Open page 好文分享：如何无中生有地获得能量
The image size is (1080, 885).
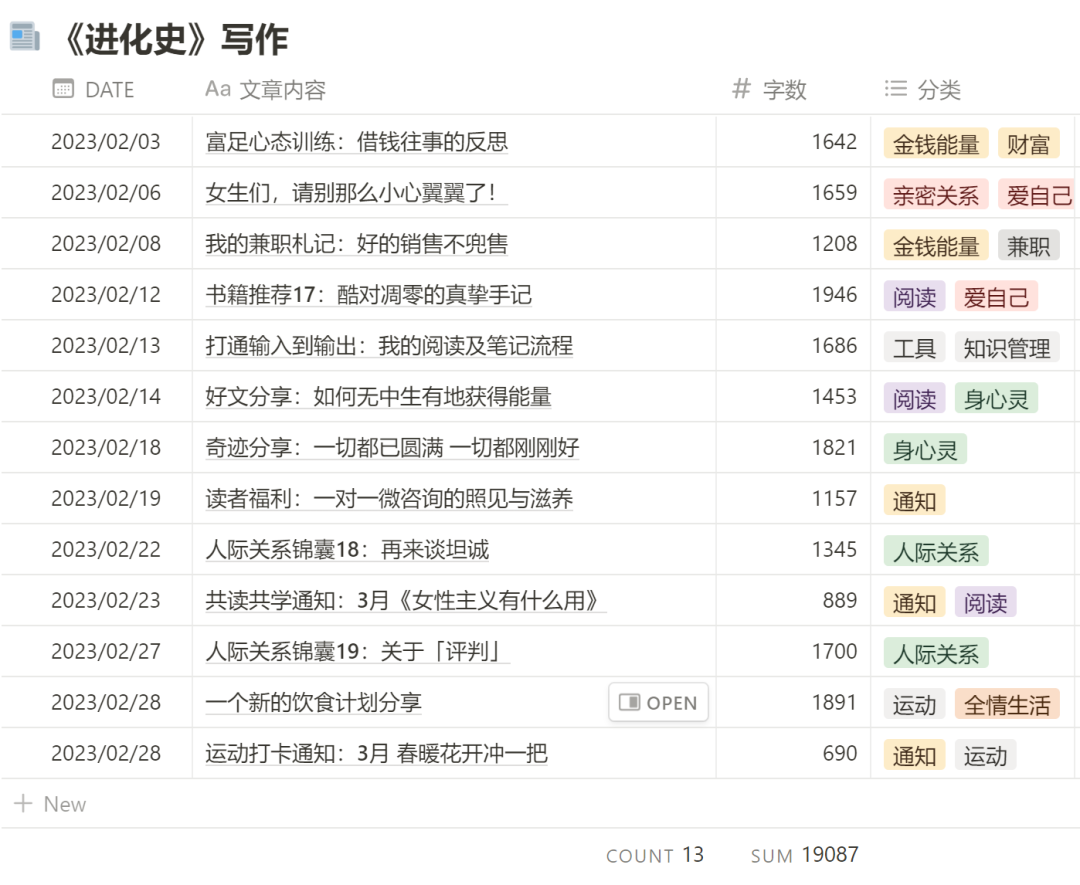pyautogui.click(x=378, y=397)
